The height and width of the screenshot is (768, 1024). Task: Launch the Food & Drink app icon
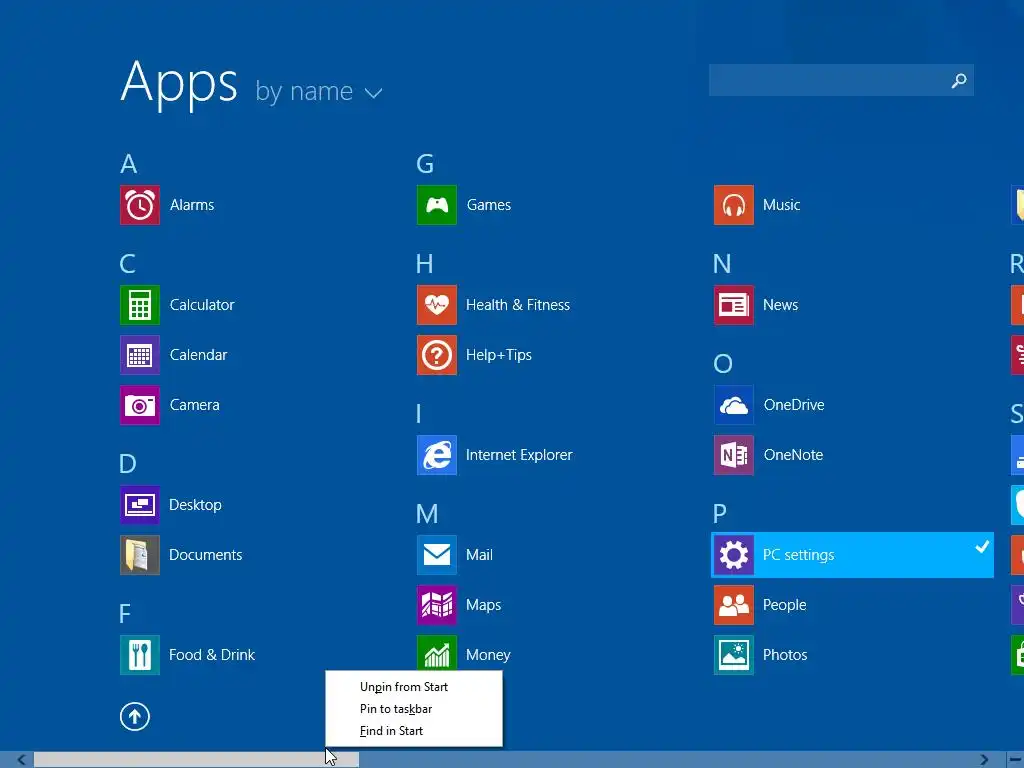click(140, 655)
